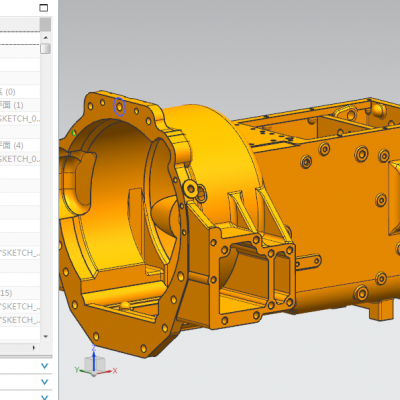Select the tree row labeled 面 (4)
Viewport: 400px width, 400px height.
tap(19, 145)
